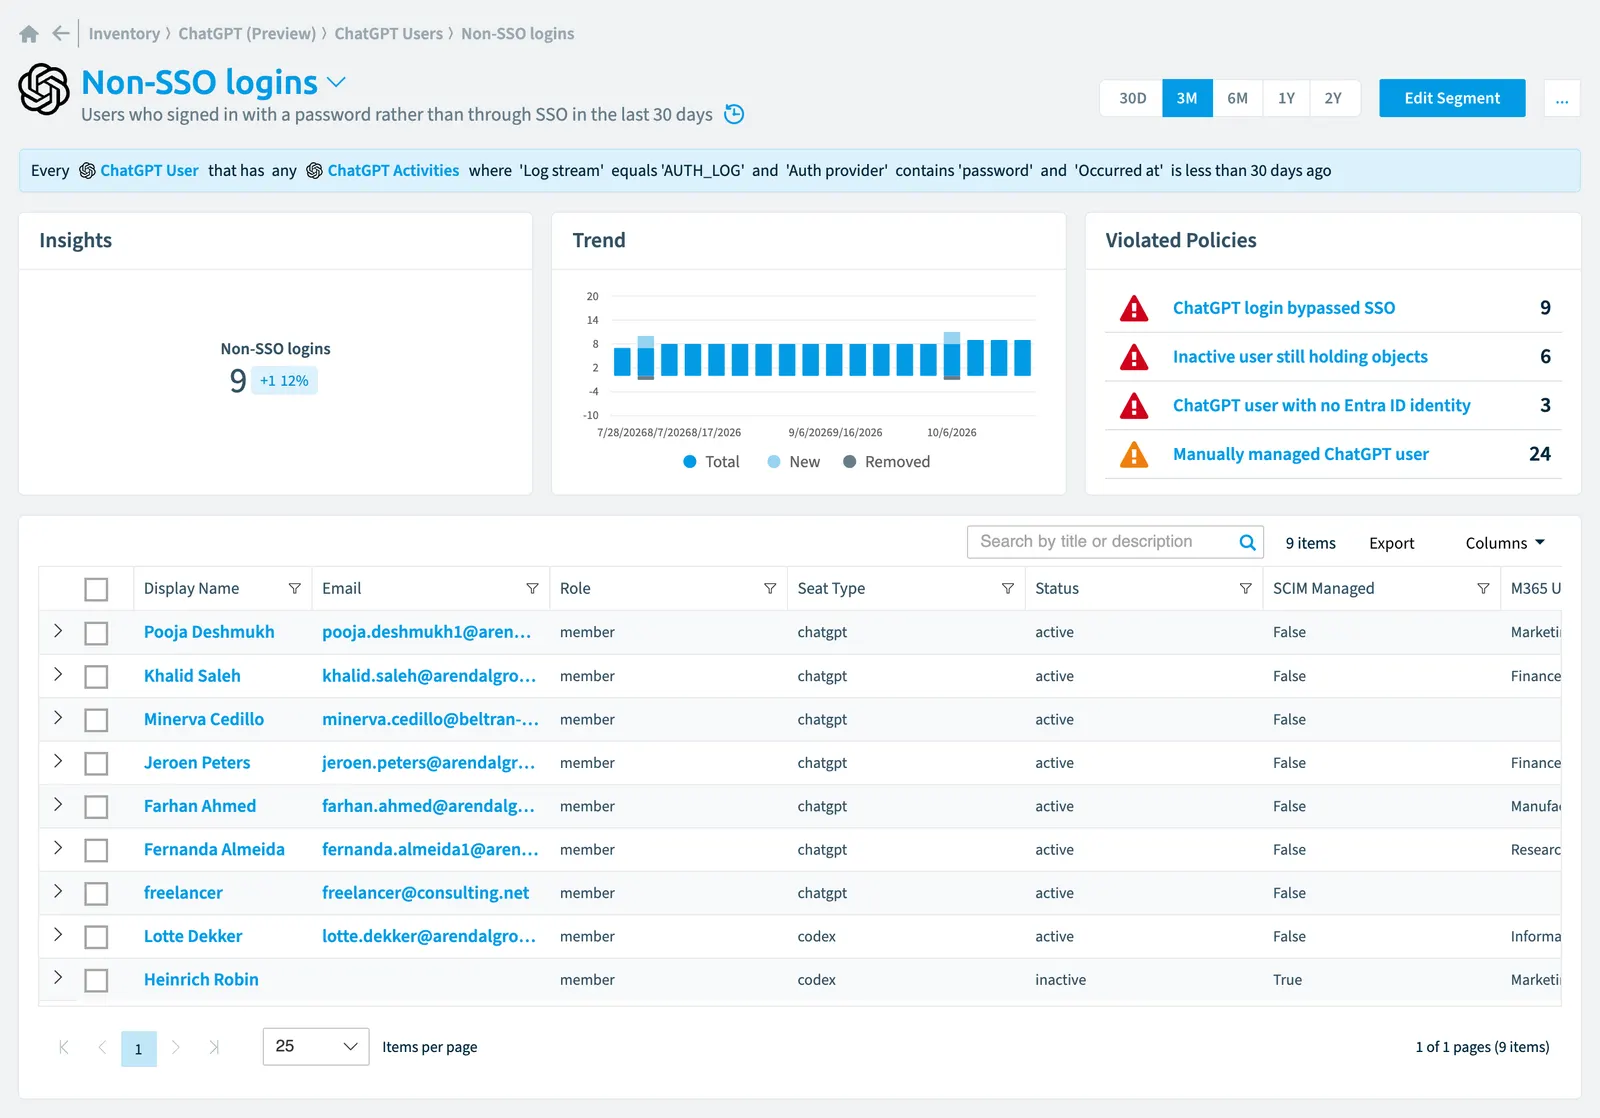The height and width of the screenshot is (1118, 1600).
Task: Go to the first page arrow icon
Action: [x=64, y=1047]
